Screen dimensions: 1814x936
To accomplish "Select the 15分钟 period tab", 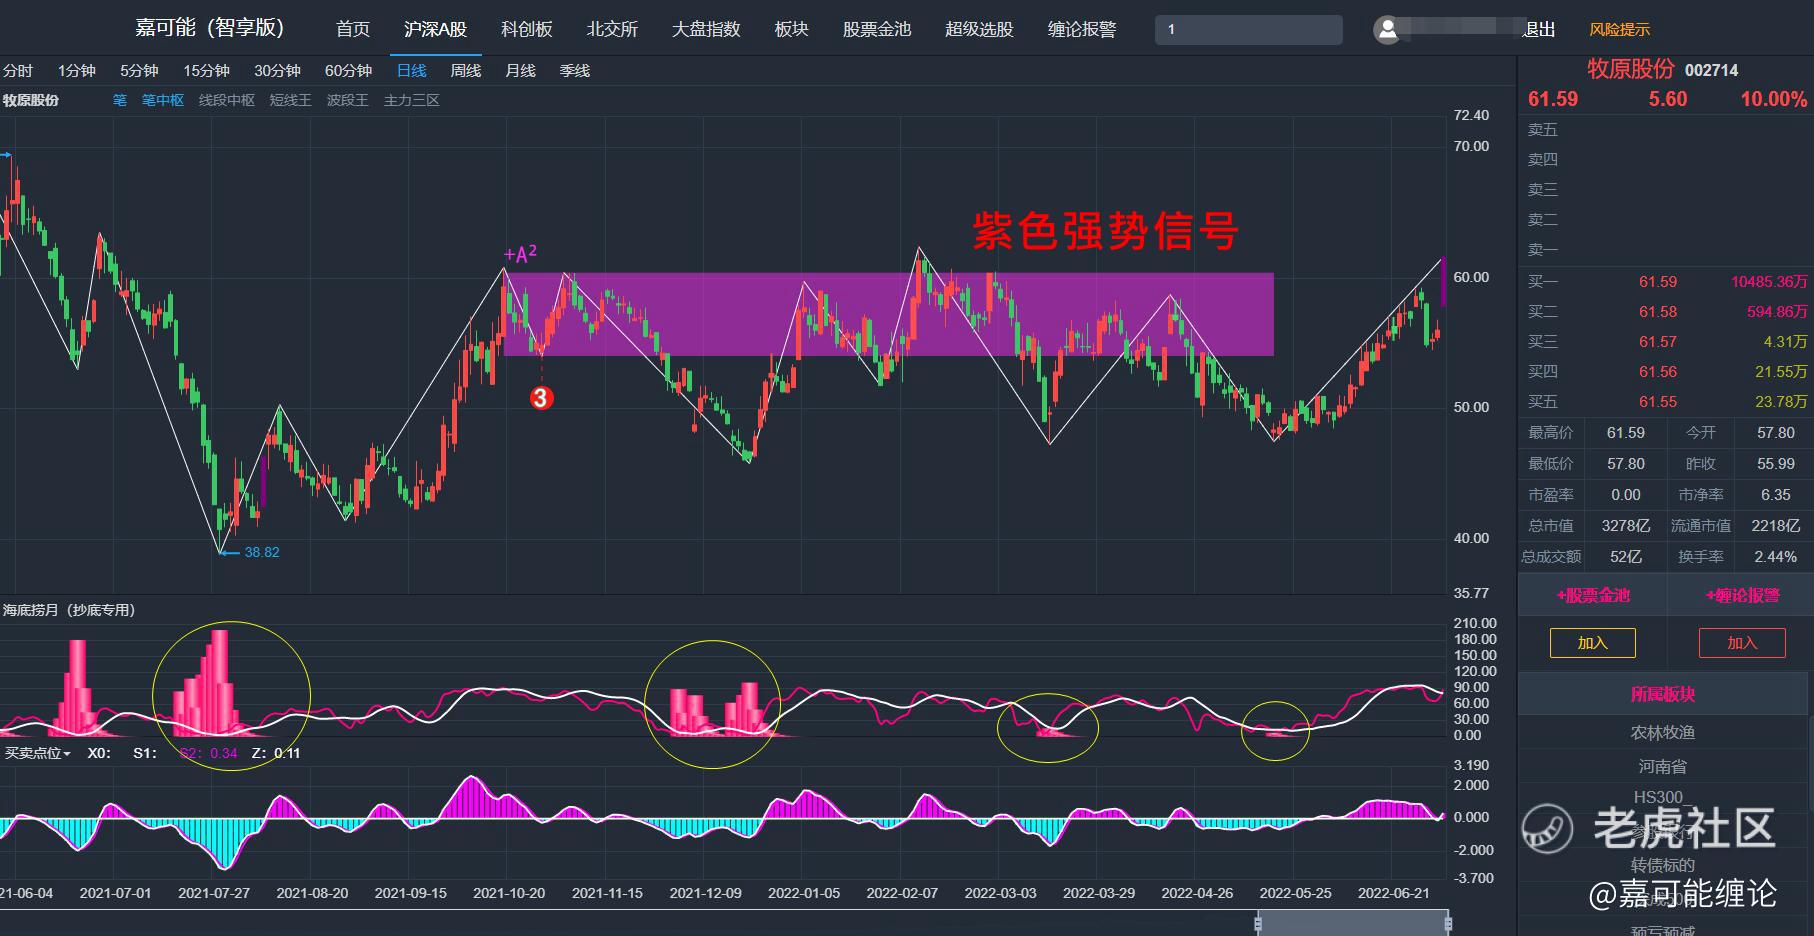I will coord(206,71).
